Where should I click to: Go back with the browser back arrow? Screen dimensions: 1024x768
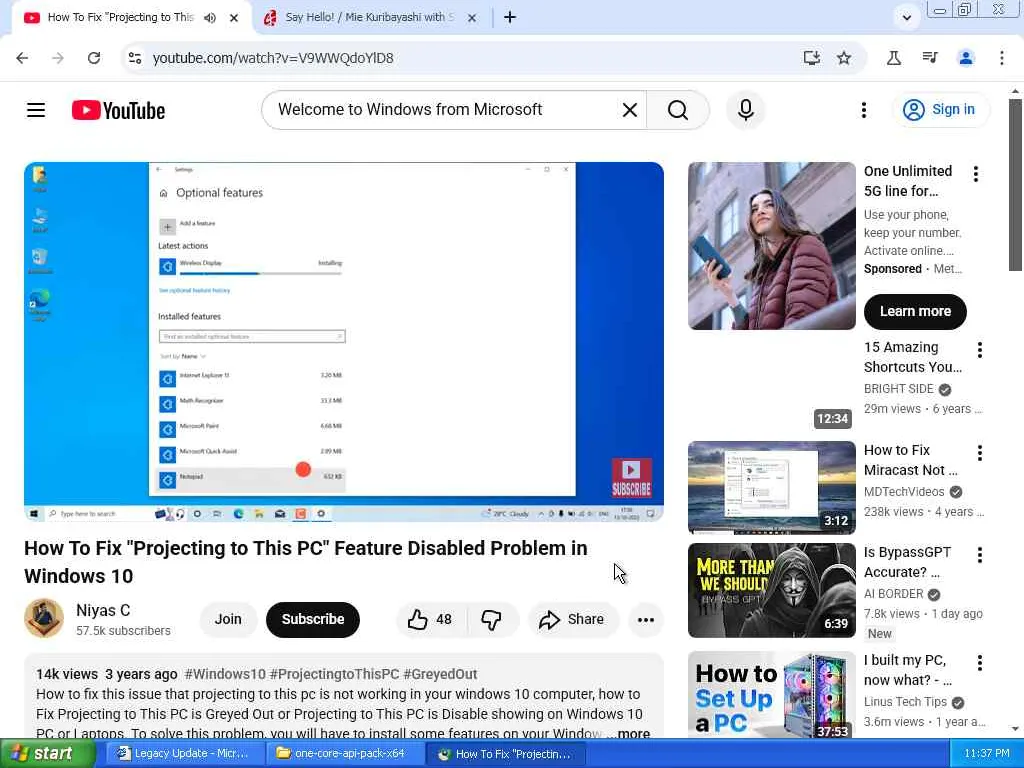click(22, 58)
